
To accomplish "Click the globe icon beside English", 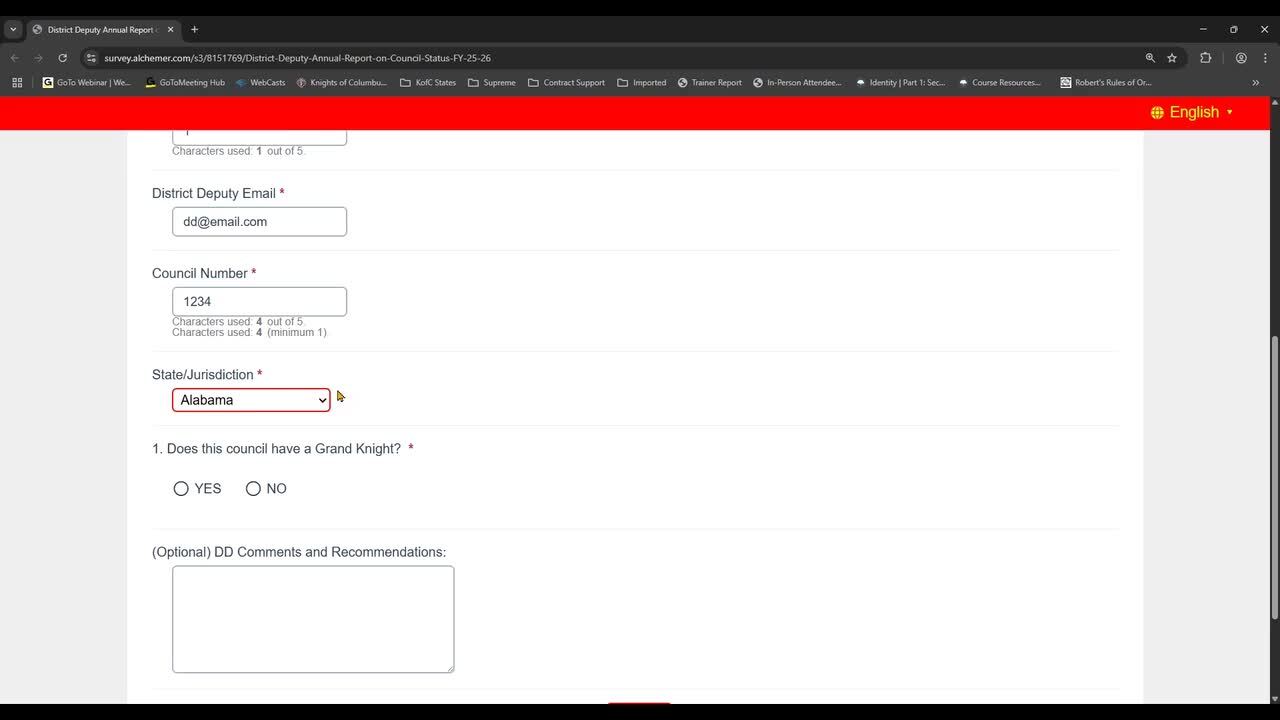I will click(x=1157, y=112).
